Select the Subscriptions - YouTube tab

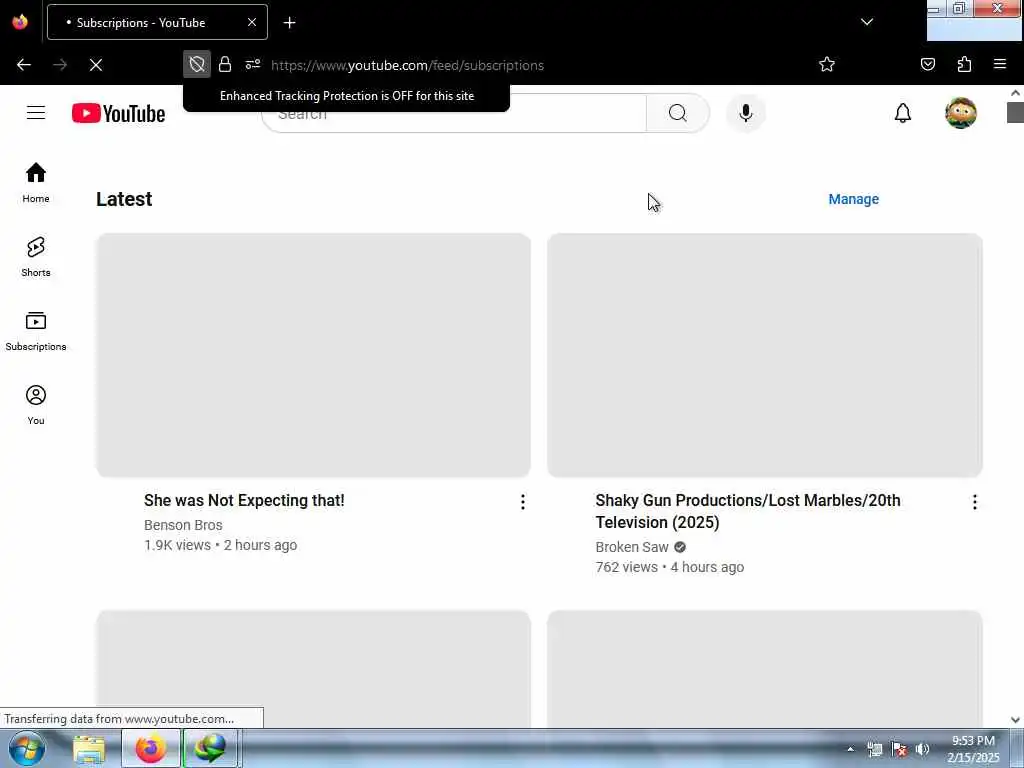(157, 22)
